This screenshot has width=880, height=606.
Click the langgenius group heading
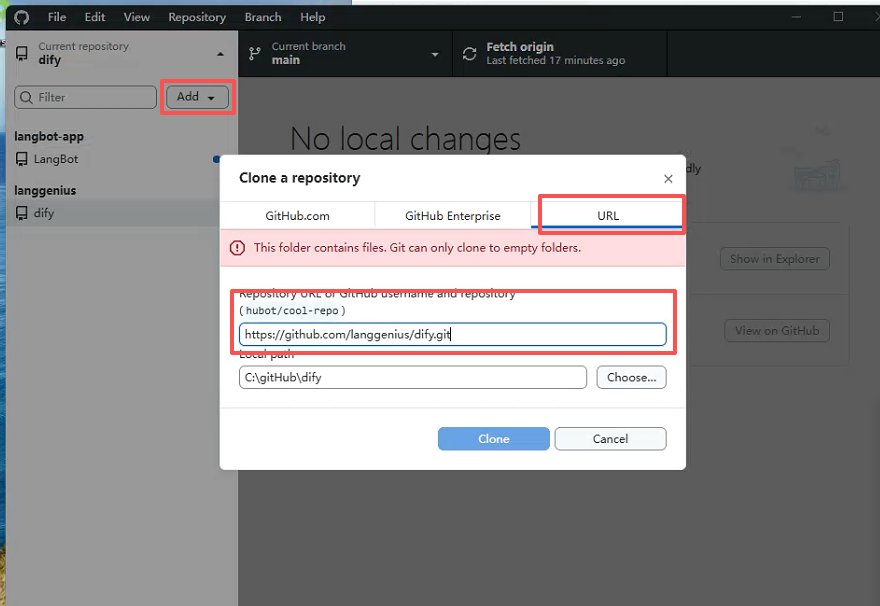coord(45,190)
